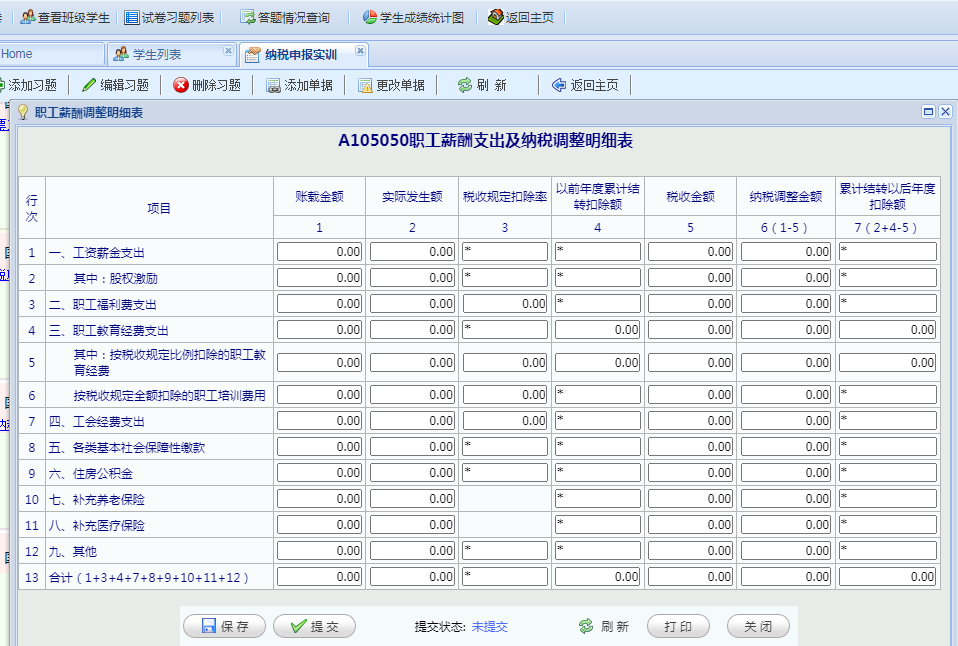Click the red 删除习题 delete icon

[x=181, y=85]
